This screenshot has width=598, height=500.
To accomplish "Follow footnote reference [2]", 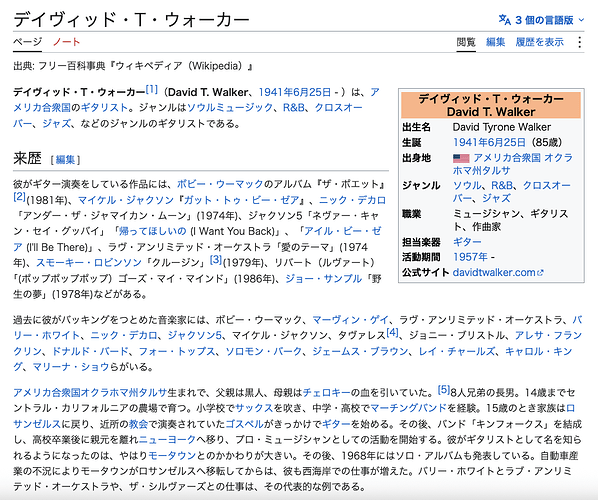I will pyautogui.click(x=19, y=197).
